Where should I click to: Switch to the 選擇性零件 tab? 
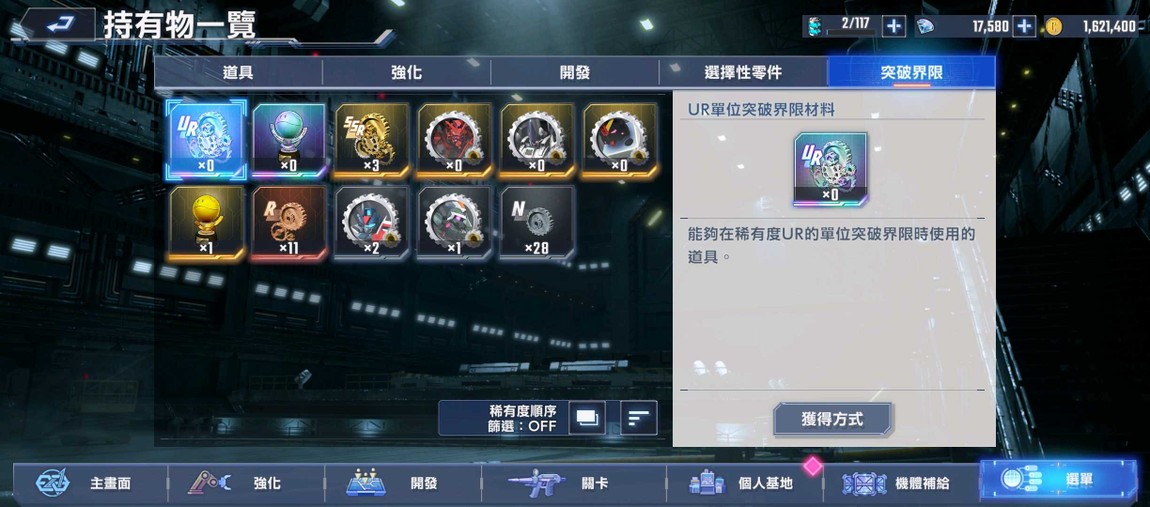[x=743, y=73]
